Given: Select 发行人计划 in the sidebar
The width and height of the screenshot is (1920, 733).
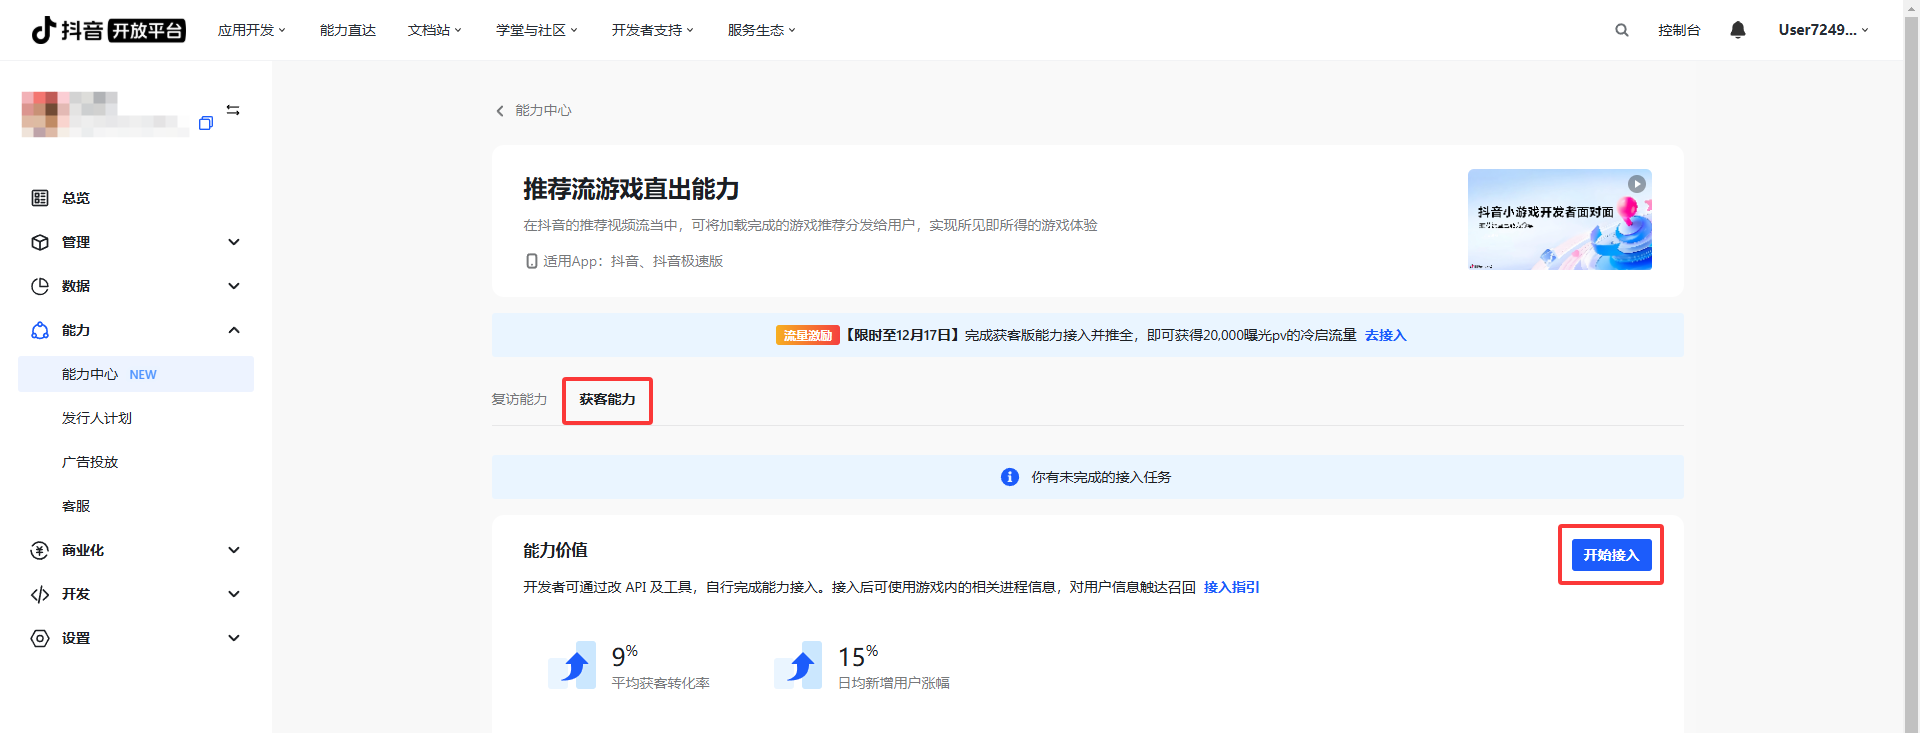Looking at the screenshot, I should 97,418.
